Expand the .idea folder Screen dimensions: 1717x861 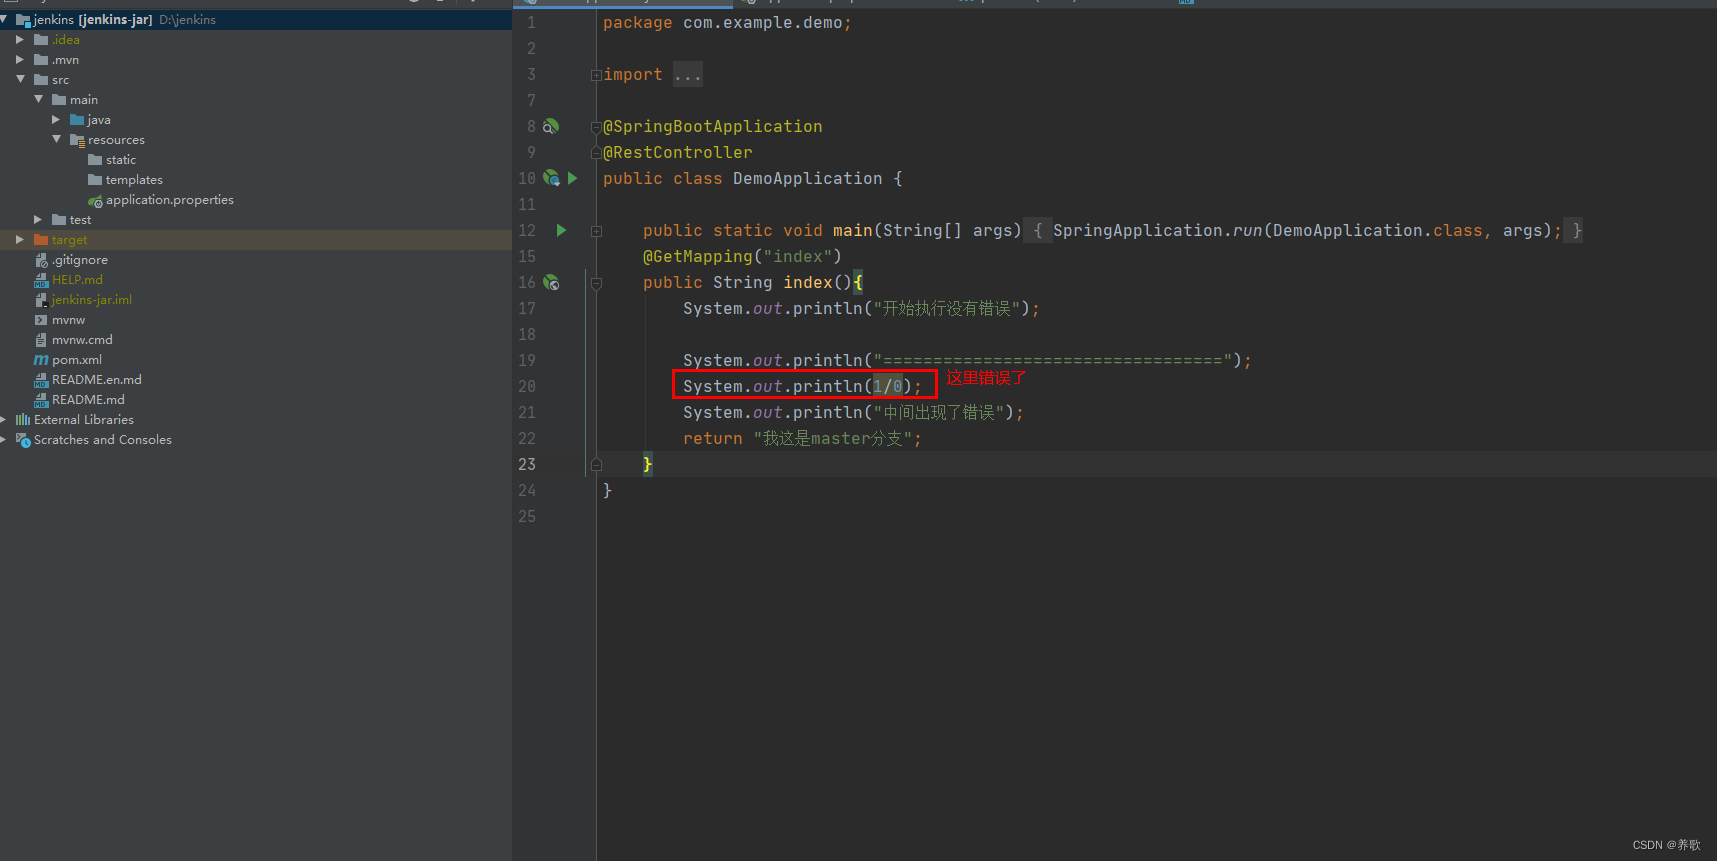pyautogui.click(x=20, y=40)
